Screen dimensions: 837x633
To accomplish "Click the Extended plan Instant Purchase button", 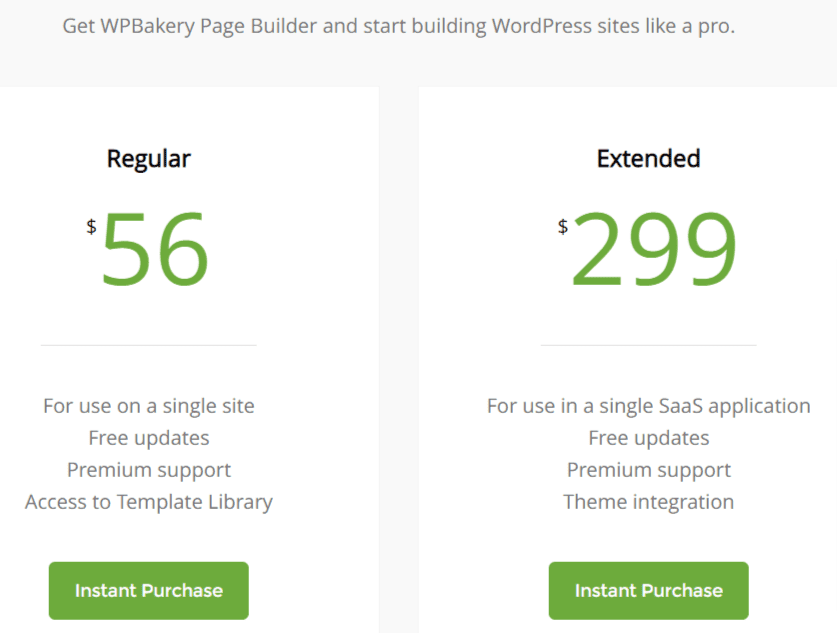I will pos(649,590).
